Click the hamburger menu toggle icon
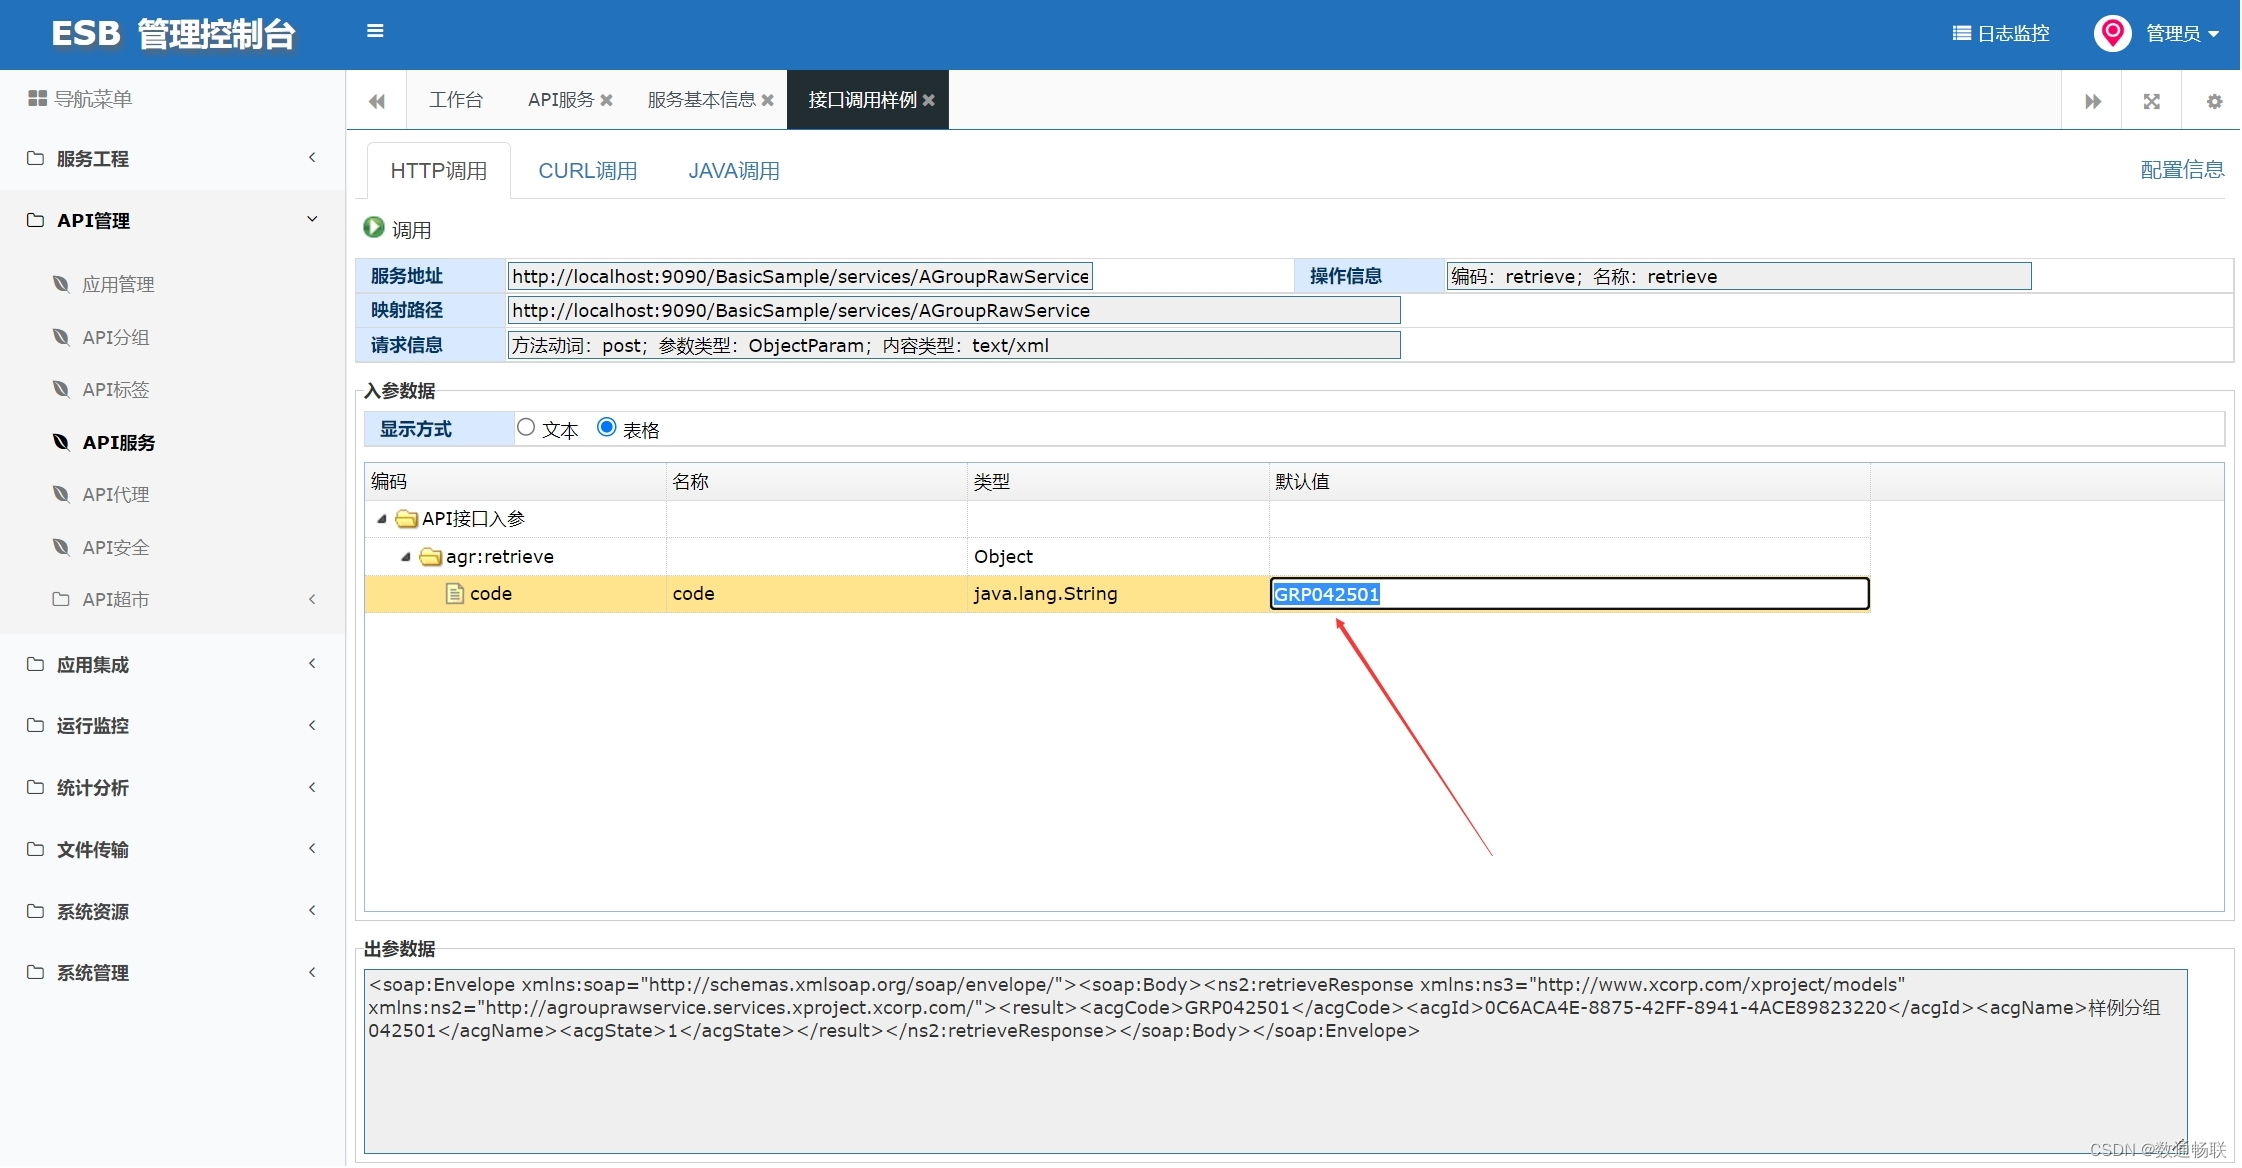This screenshot has height=1168, width=2242. [375, 31]
